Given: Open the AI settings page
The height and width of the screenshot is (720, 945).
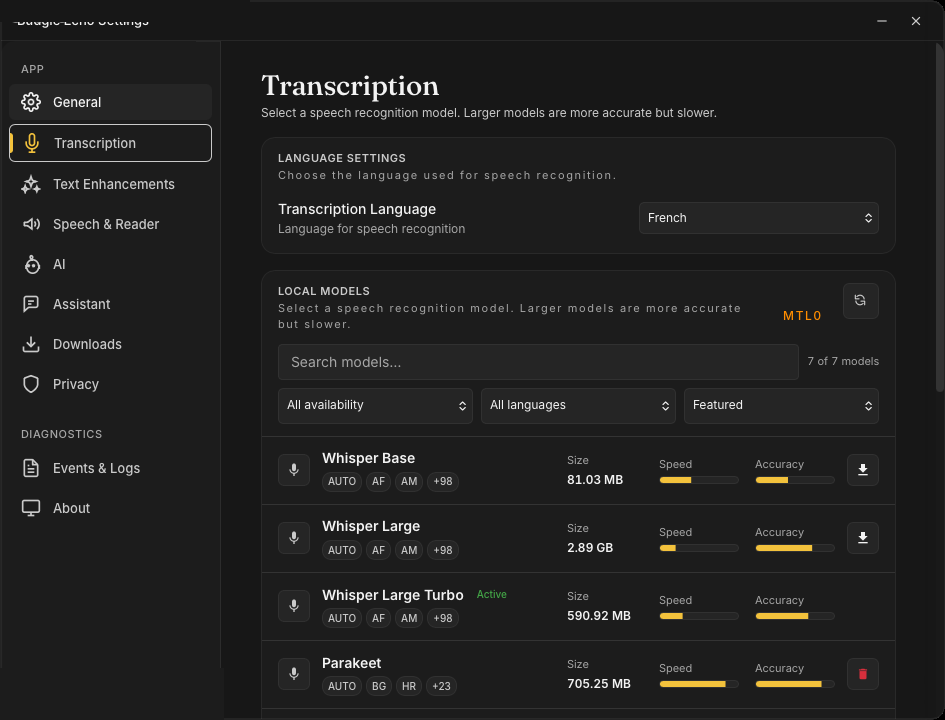Looking at the screenshot, I should pyautogui.click(x=110, y=265).
